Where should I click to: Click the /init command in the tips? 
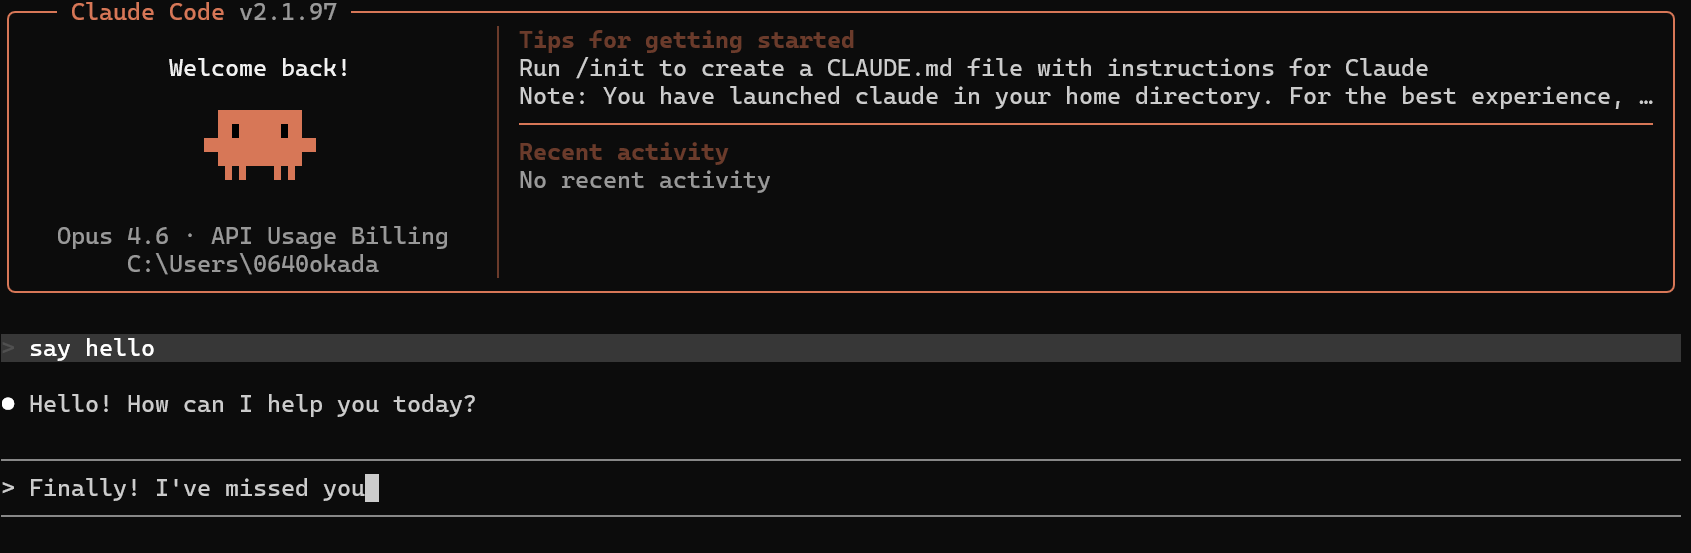[x=610, y=68]
